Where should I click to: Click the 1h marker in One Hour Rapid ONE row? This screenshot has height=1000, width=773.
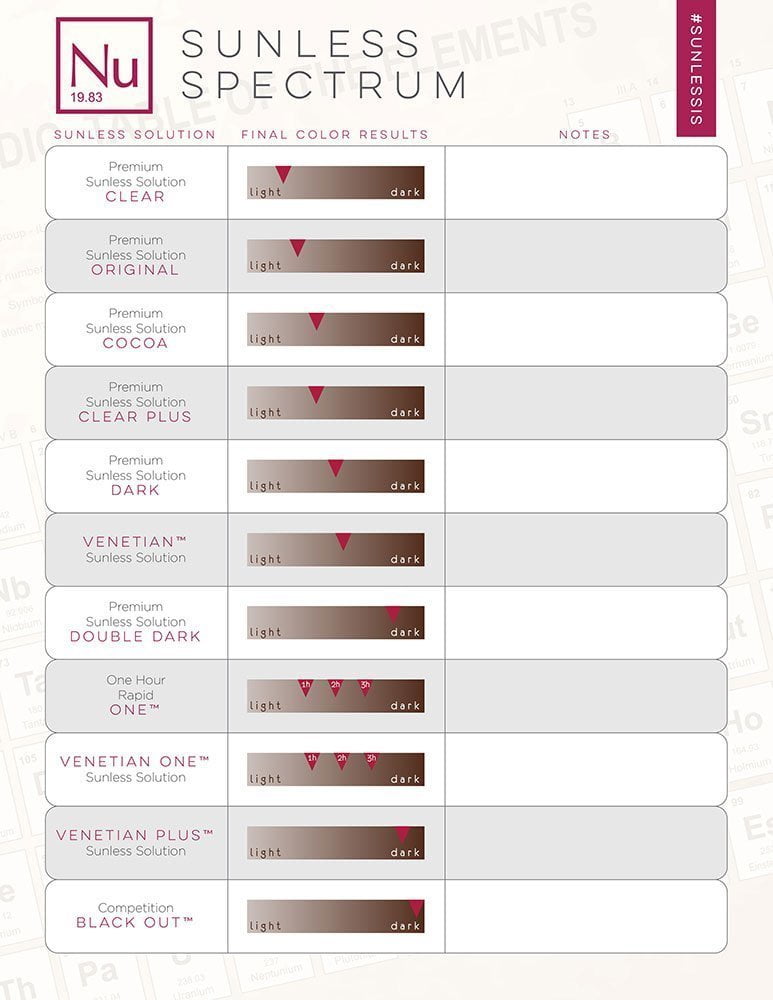pyautogui.click(x=306, y=687)
